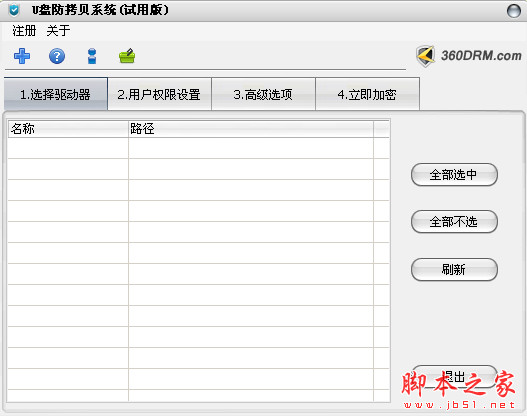Image resolution: width=527 pixels, height=416 pixels.
Task: Click the 全部选中 button
Action: (x=454, y=175)
